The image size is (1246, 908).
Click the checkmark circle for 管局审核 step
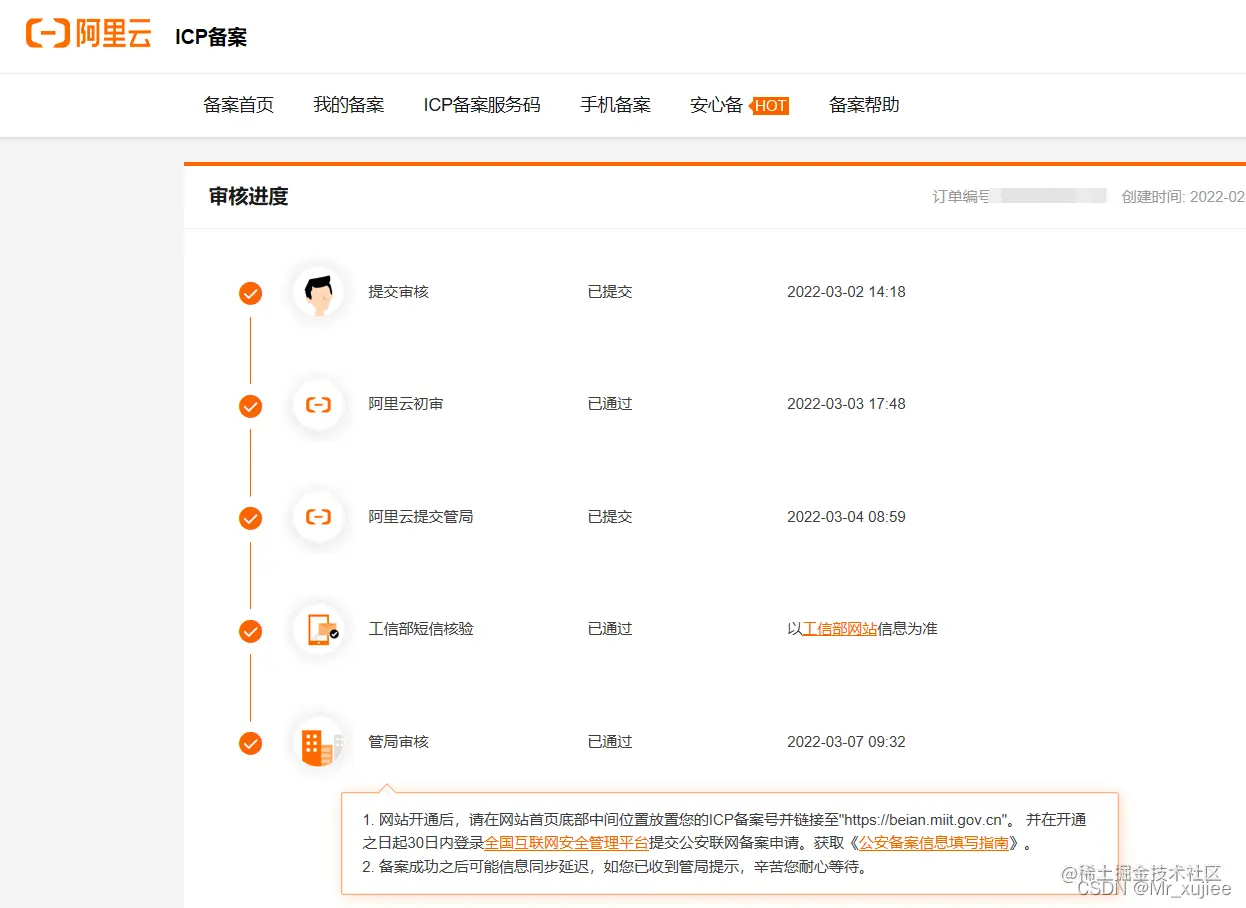[249, 743]
